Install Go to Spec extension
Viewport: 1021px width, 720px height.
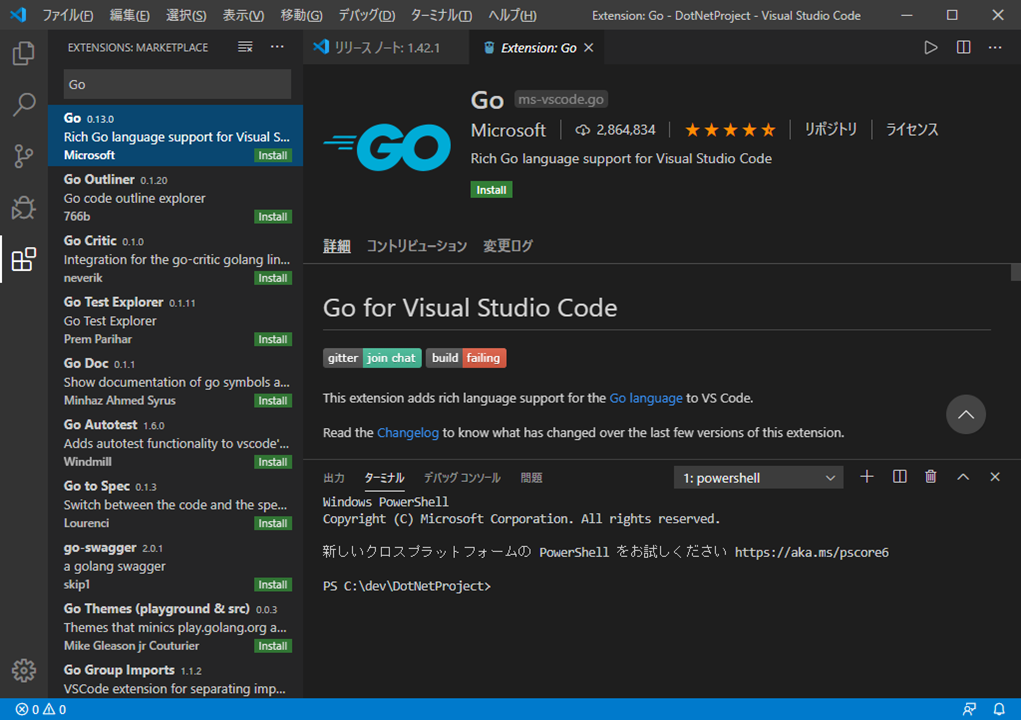(273, 523)
